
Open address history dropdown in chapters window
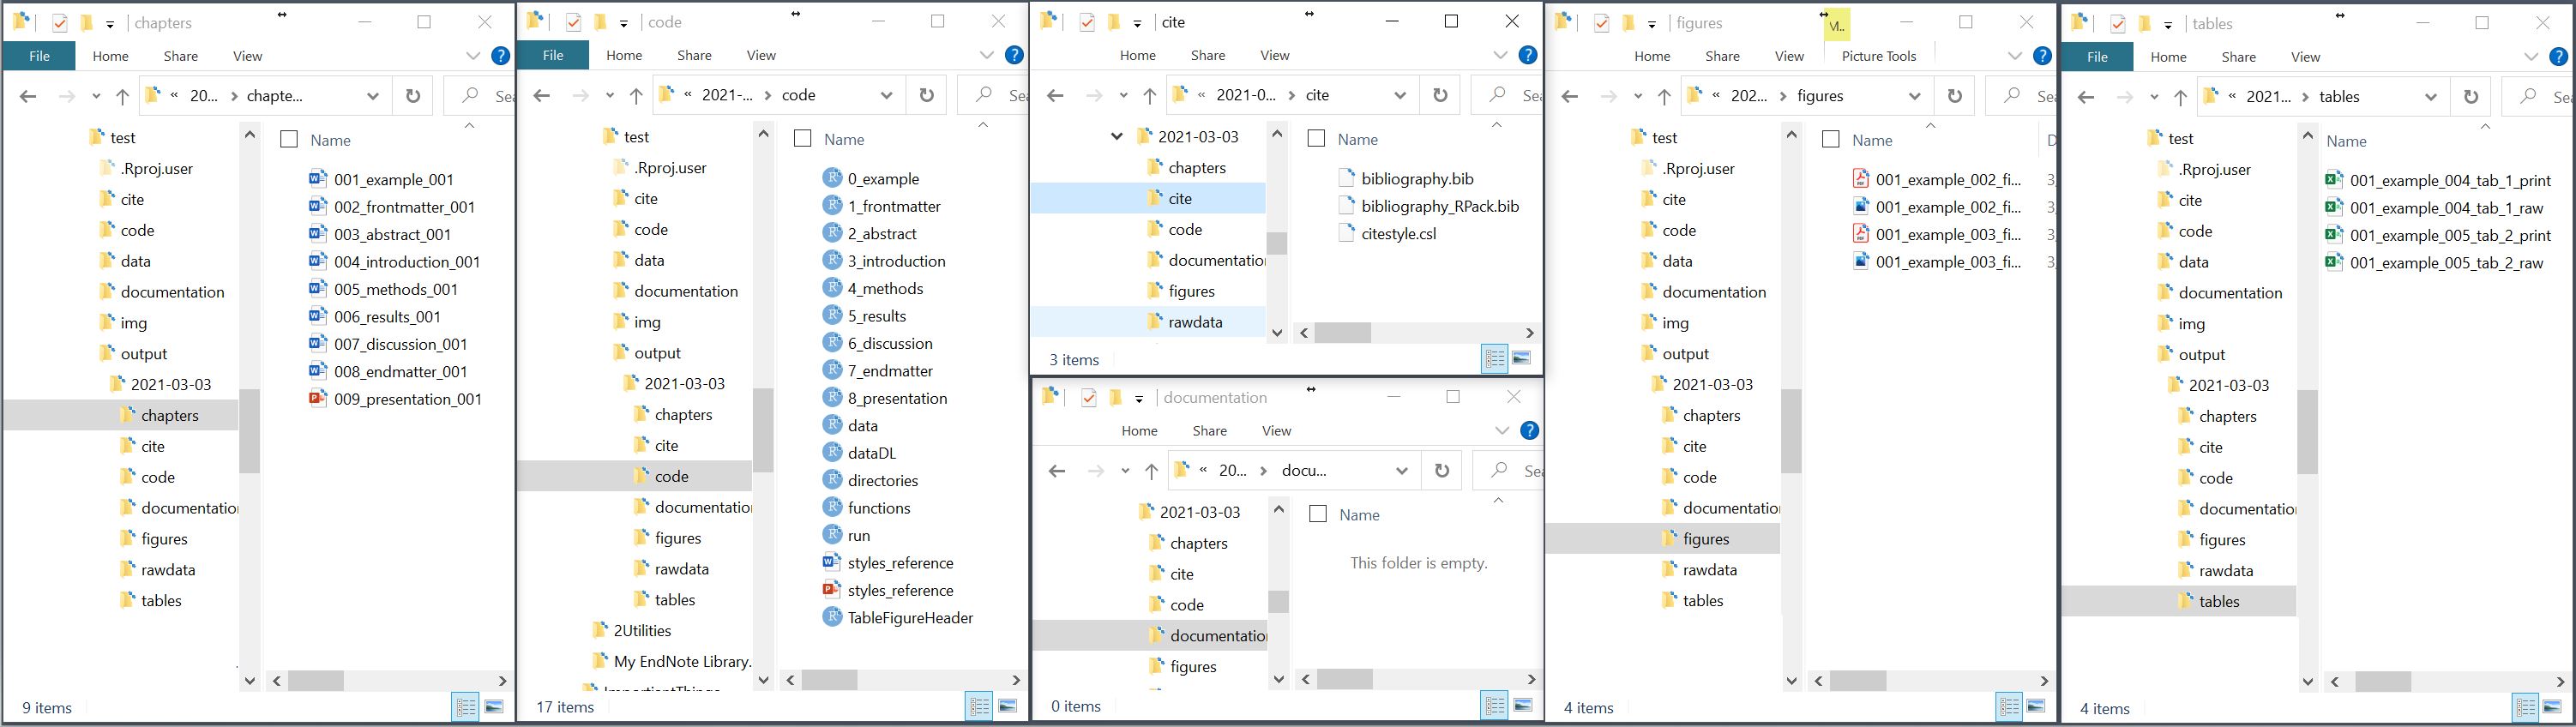pyautogui.click(x=373, y=96)
